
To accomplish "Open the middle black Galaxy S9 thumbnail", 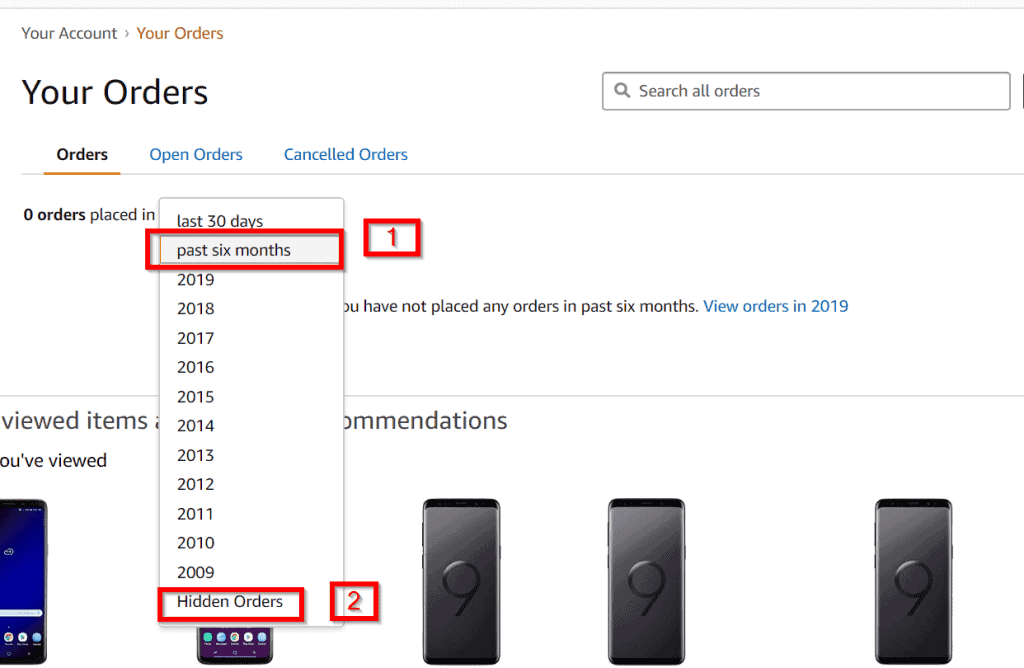I will pos(647,581).
